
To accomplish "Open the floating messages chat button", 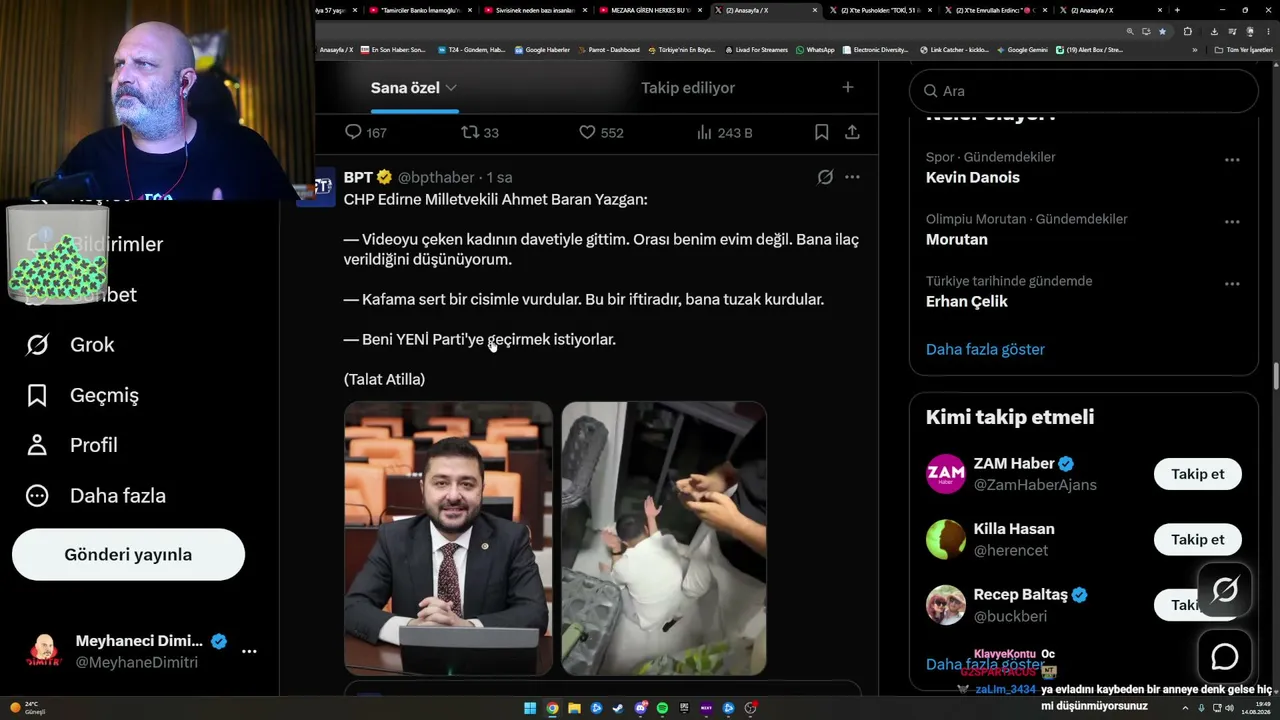I will 1225,657.
